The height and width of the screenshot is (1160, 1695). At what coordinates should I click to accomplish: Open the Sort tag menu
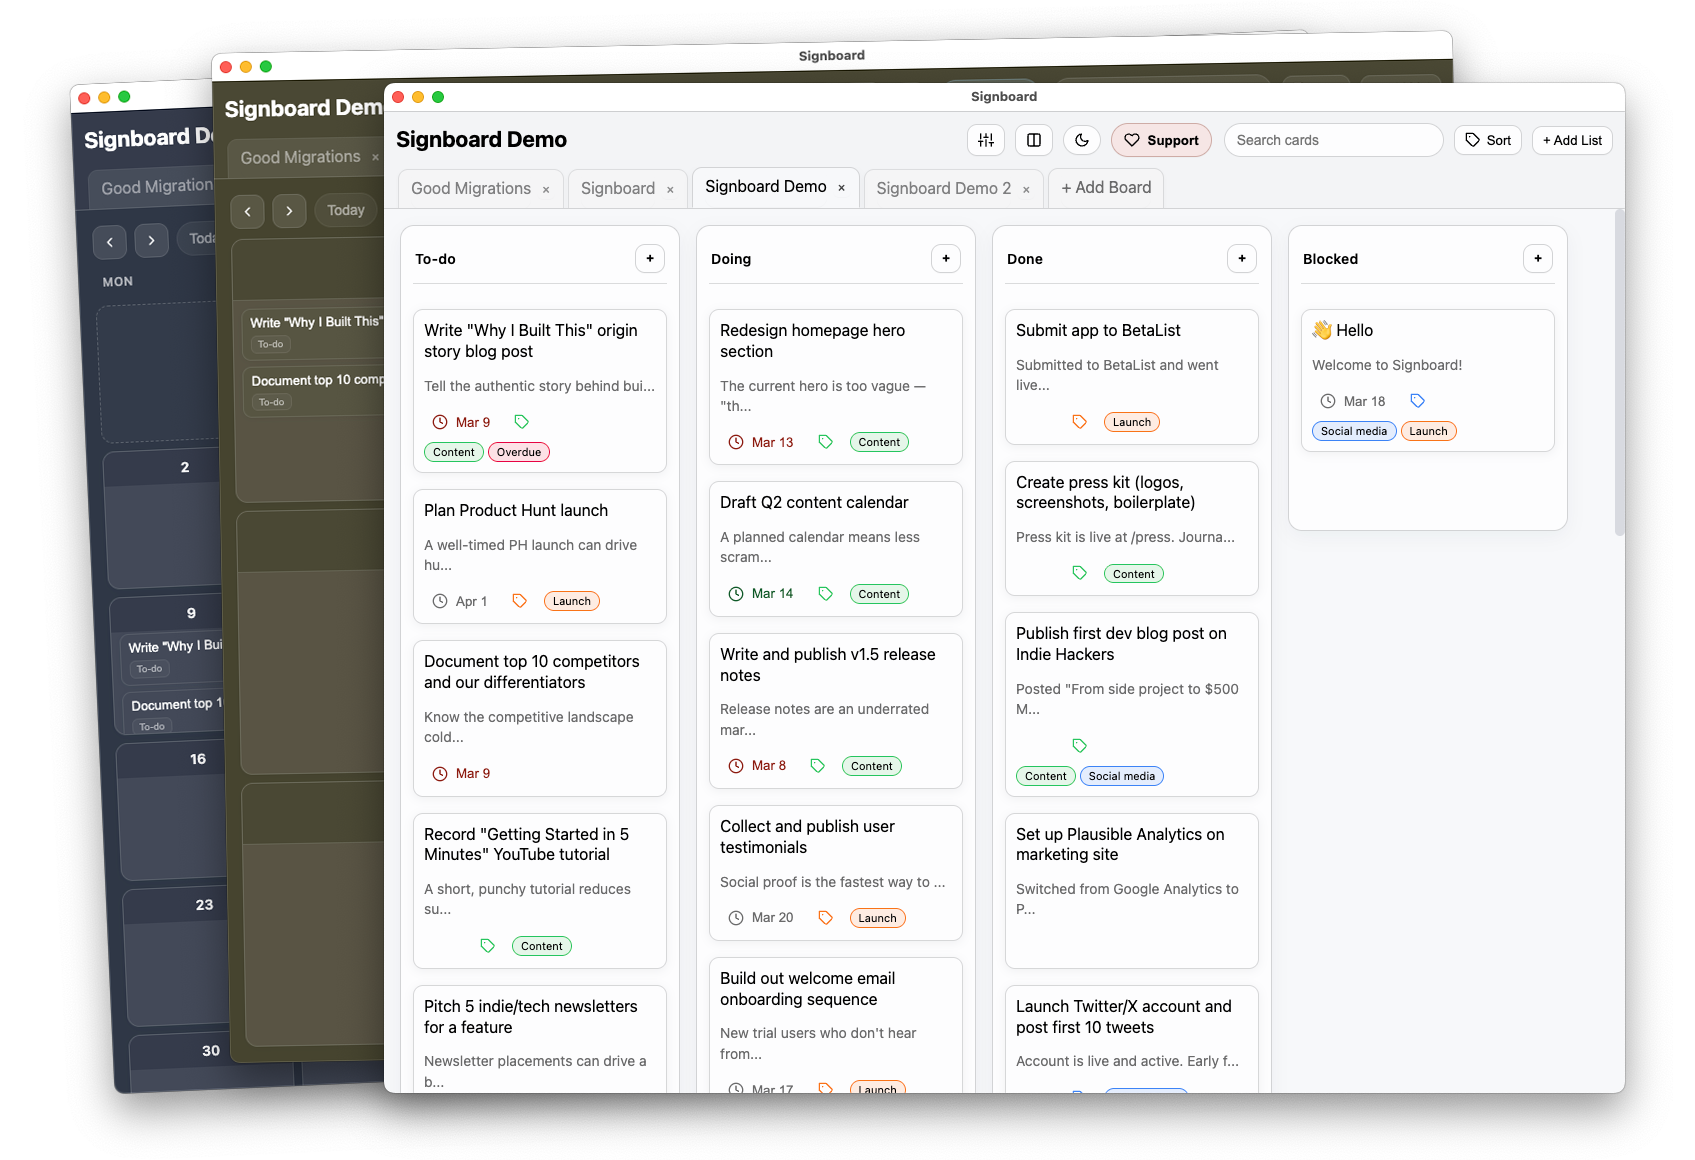coord(1487,140)
